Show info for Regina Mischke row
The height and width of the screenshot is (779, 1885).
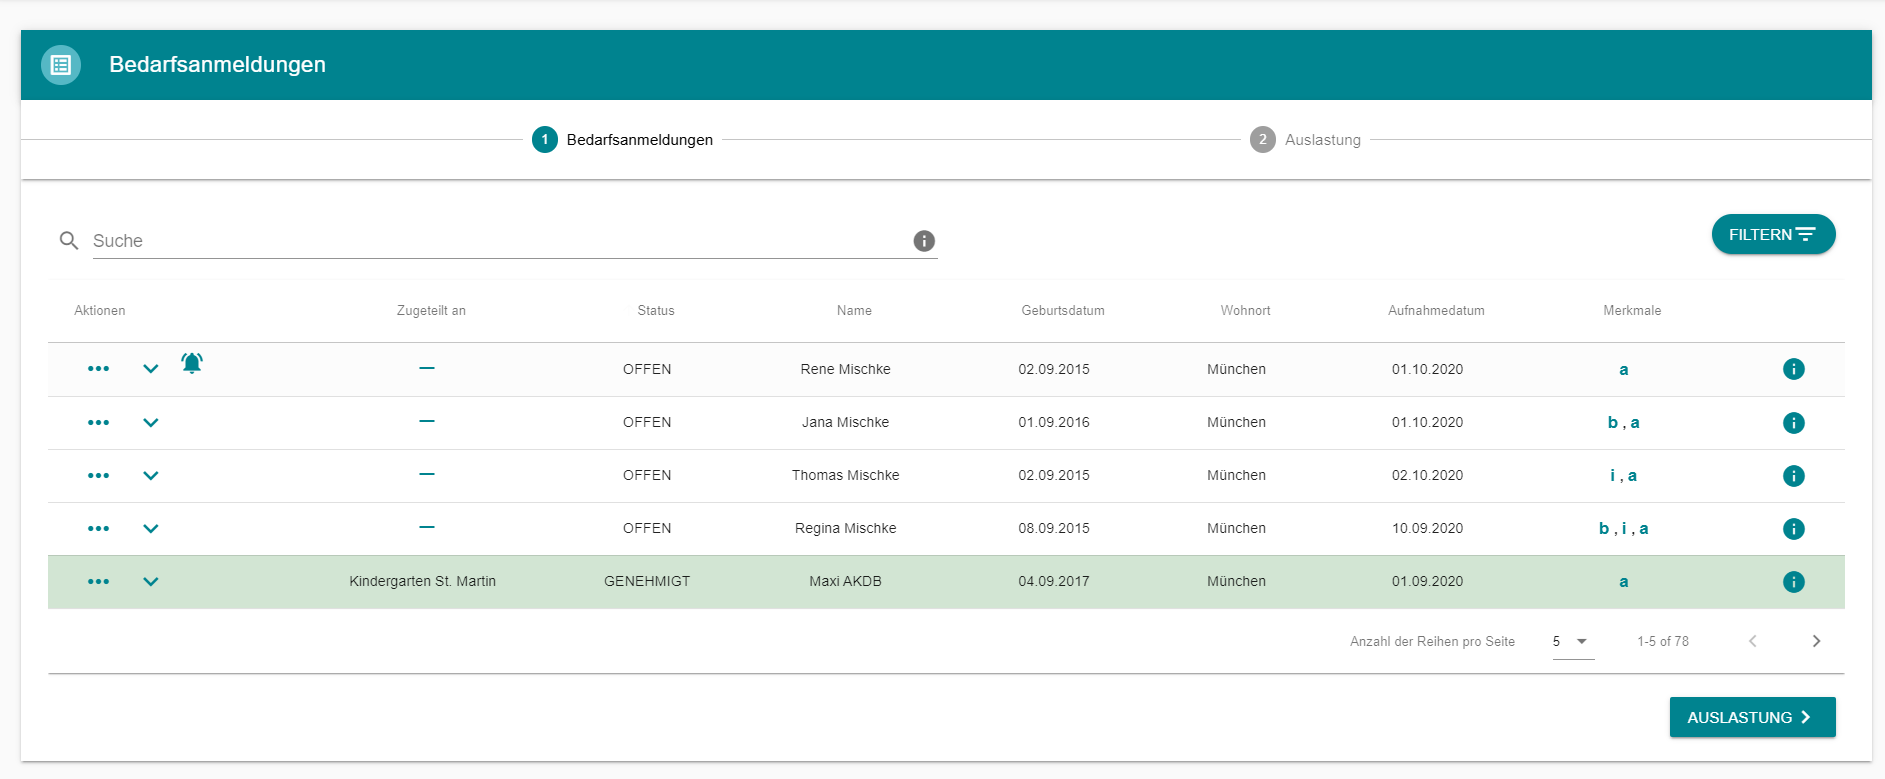[x=1793, y=529]
